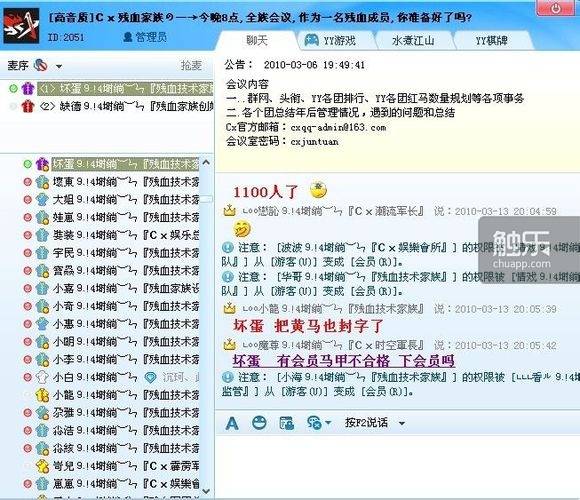Screen dimensions: 580x500
Task: Open the 水煮江山 tab
Action: [413, 40]
